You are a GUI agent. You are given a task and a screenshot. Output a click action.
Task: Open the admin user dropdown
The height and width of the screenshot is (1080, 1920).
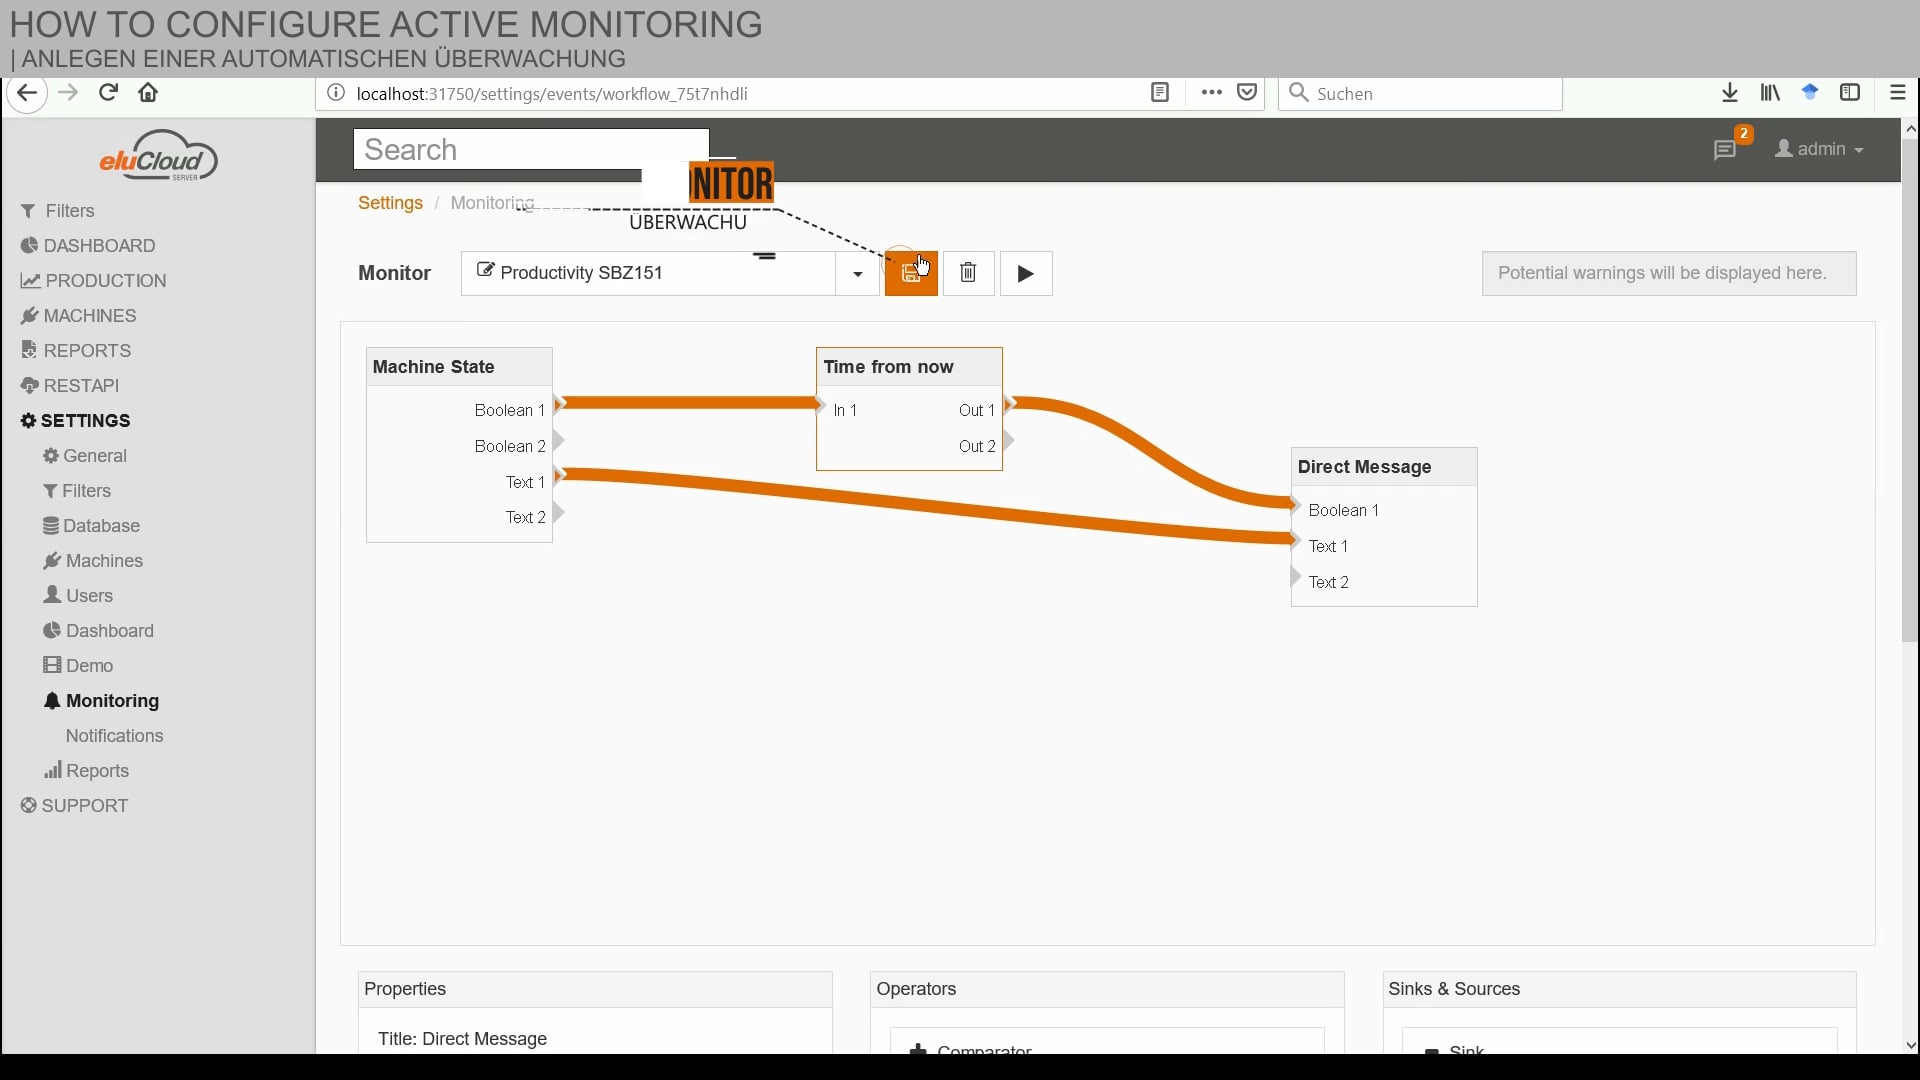[x=1819, y=150]
